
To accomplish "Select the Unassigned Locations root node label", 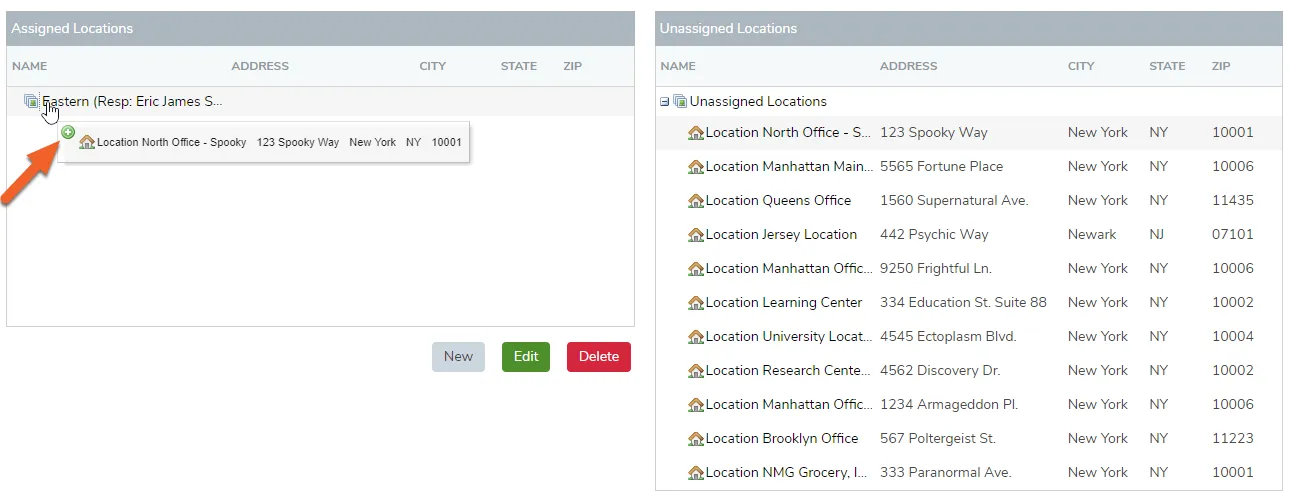I will tap(758, 101).
